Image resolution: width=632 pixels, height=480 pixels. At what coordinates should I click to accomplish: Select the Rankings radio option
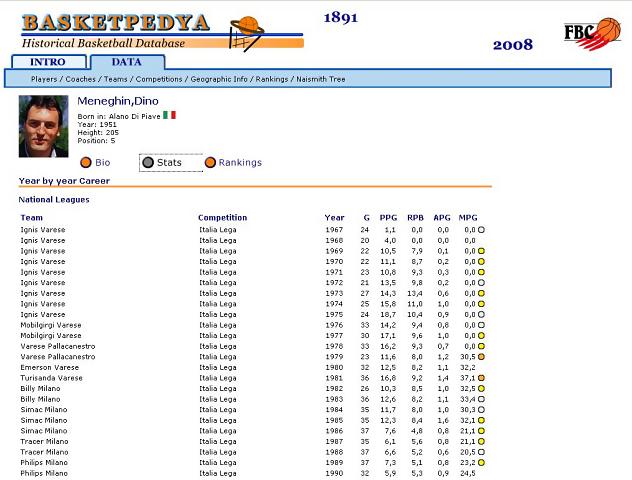[210, 162]
